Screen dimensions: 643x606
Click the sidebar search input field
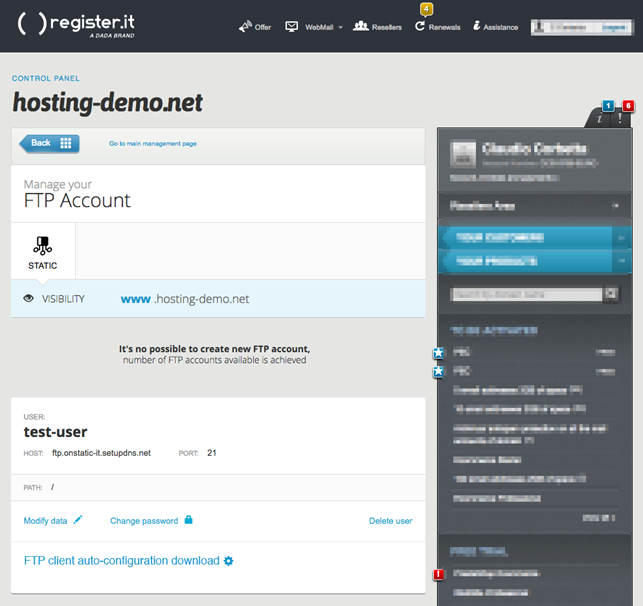526,294
